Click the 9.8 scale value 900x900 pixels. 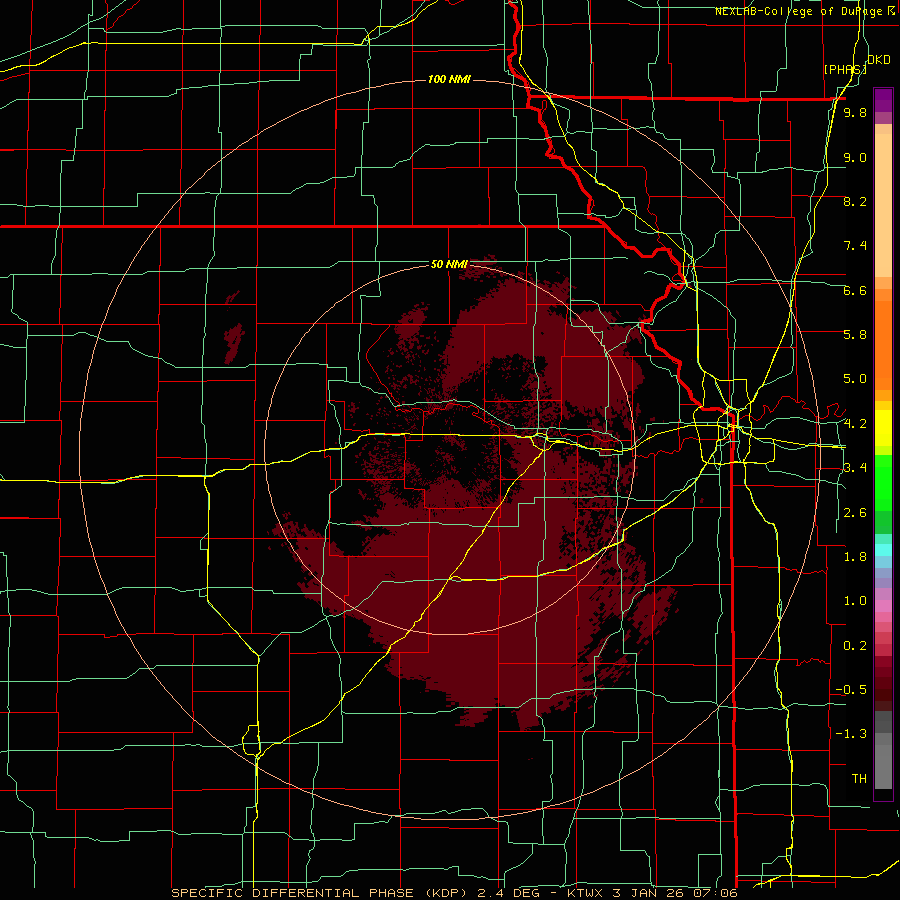(855, 113)
